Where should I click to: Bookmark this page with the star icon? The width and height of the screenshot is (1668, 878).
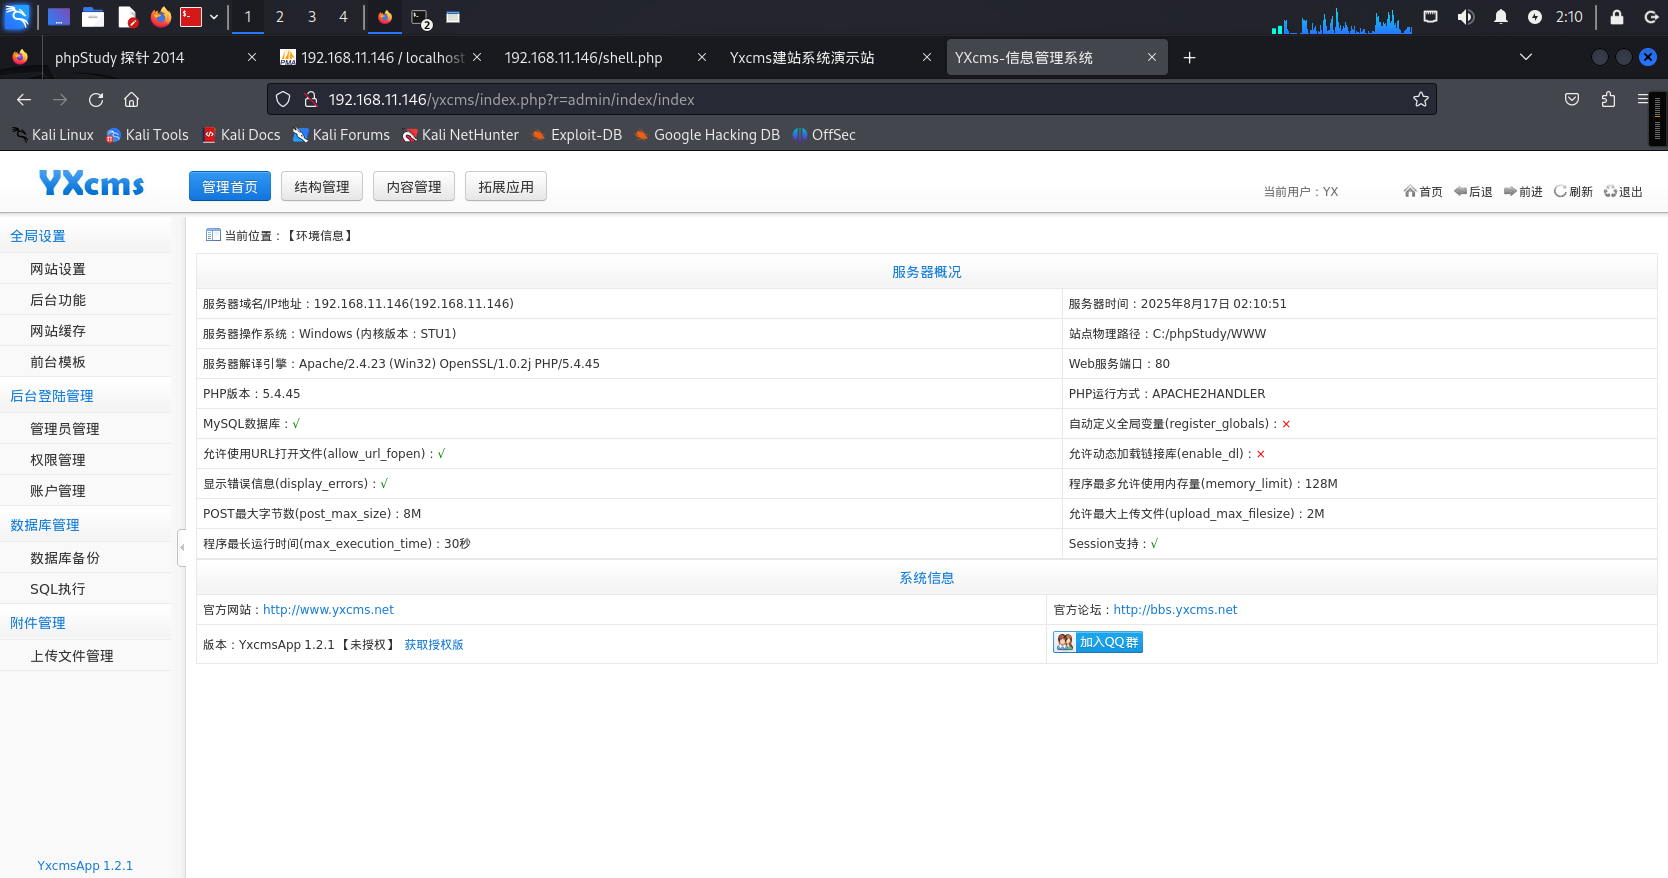(1421, 100)
